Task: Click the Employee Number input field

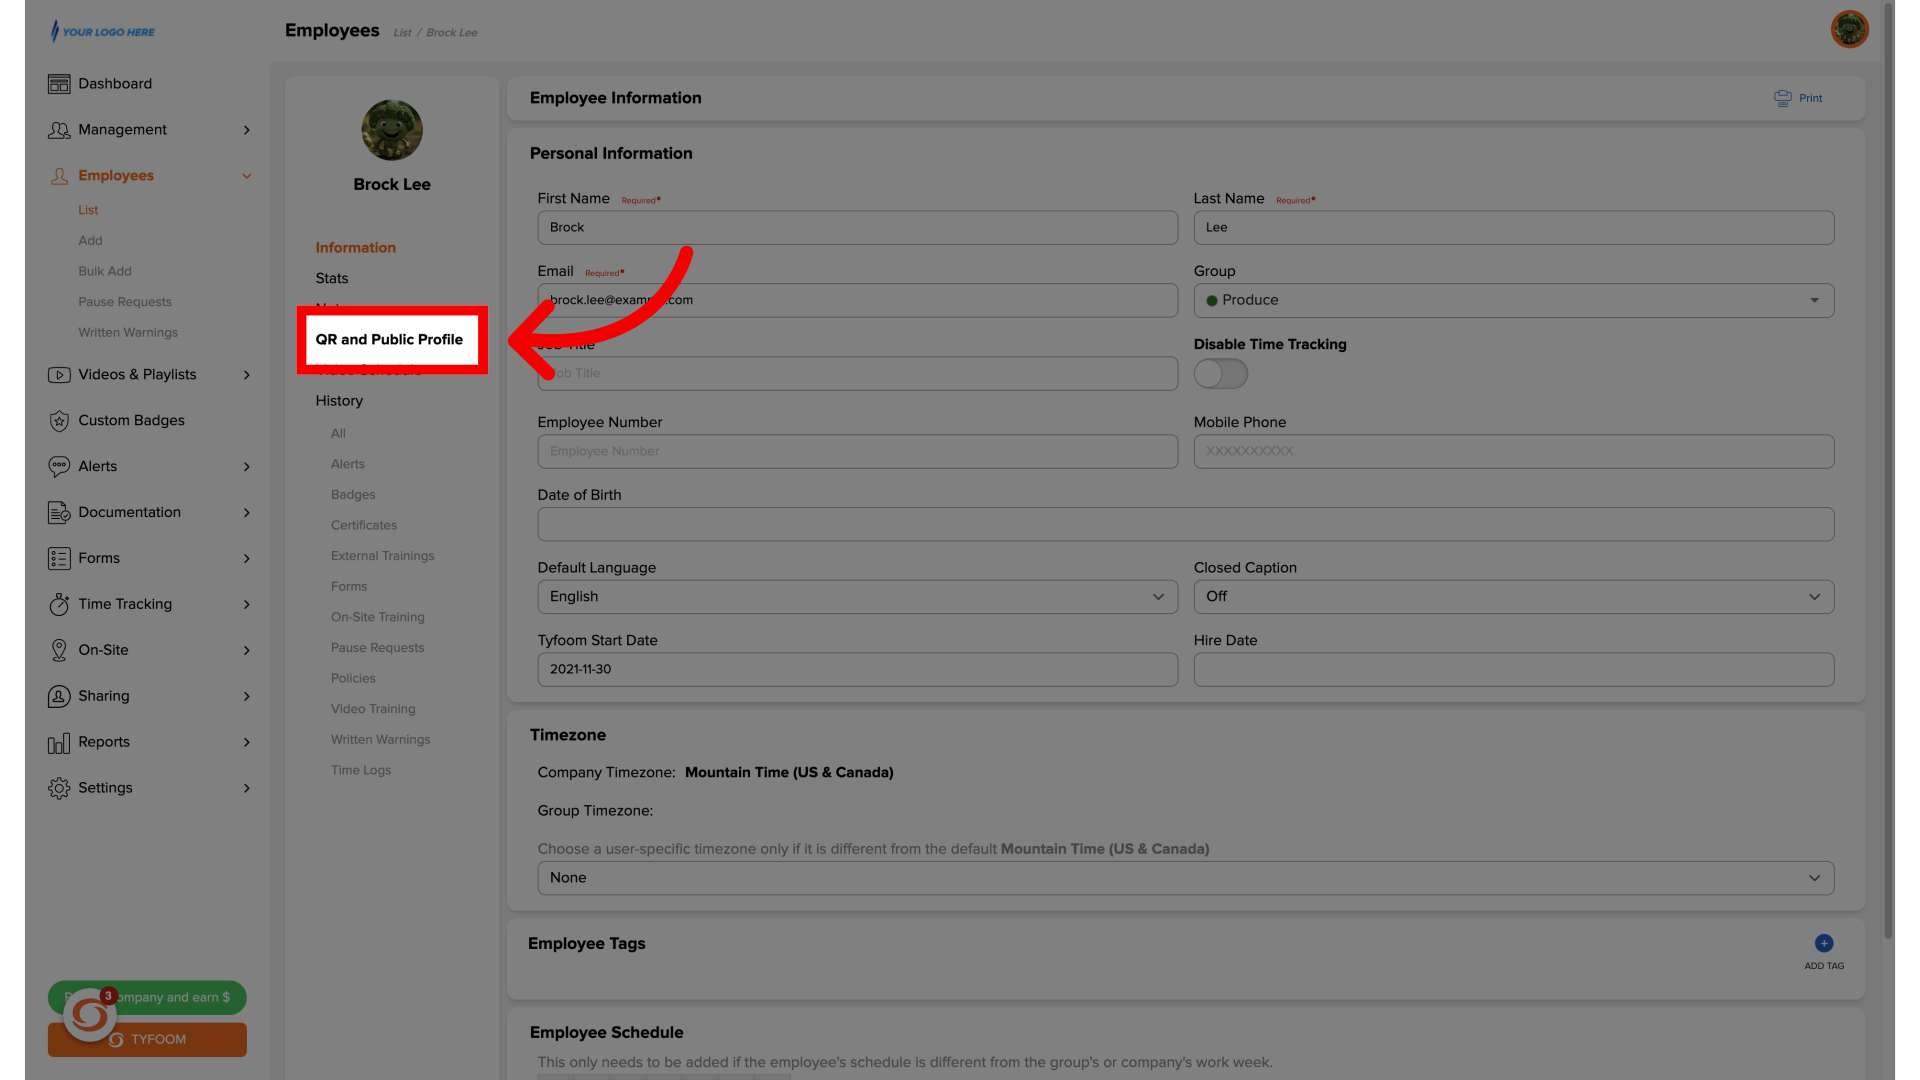Action: click(x=857, y=452)
